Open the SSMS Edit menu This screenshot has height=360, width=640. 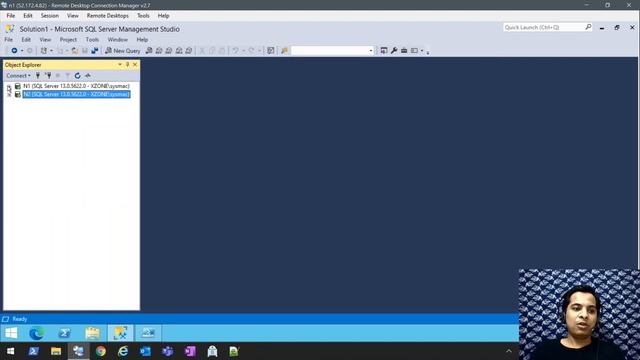[x=26, y=40]
